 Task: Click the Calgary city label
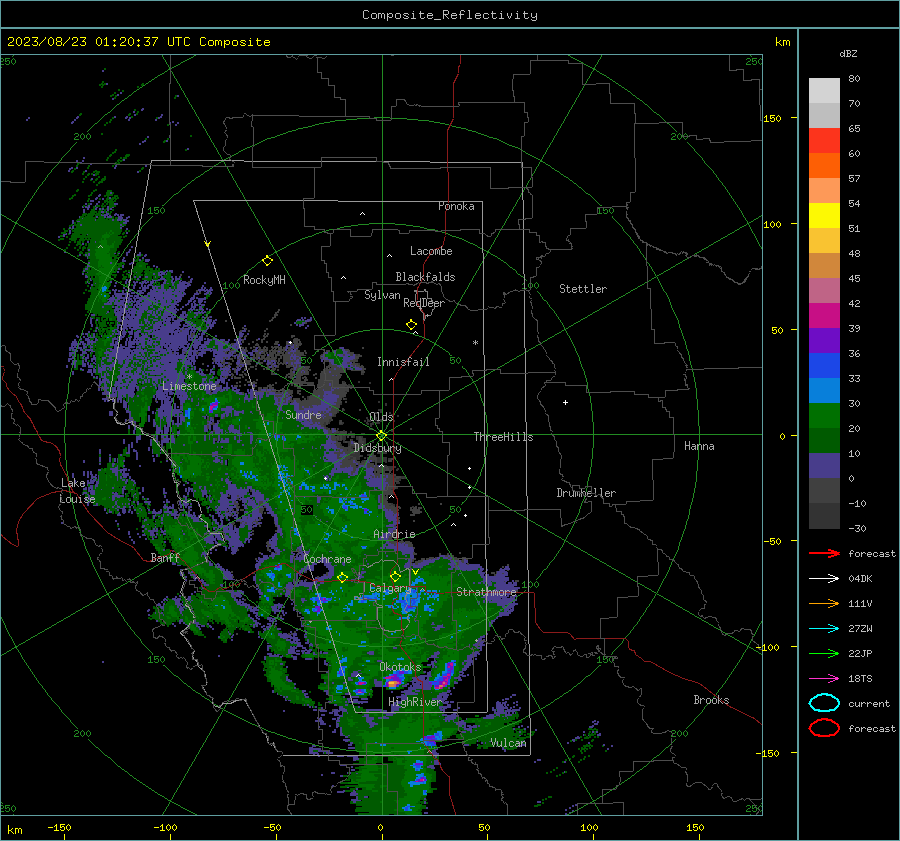click(x=390, y=588)
